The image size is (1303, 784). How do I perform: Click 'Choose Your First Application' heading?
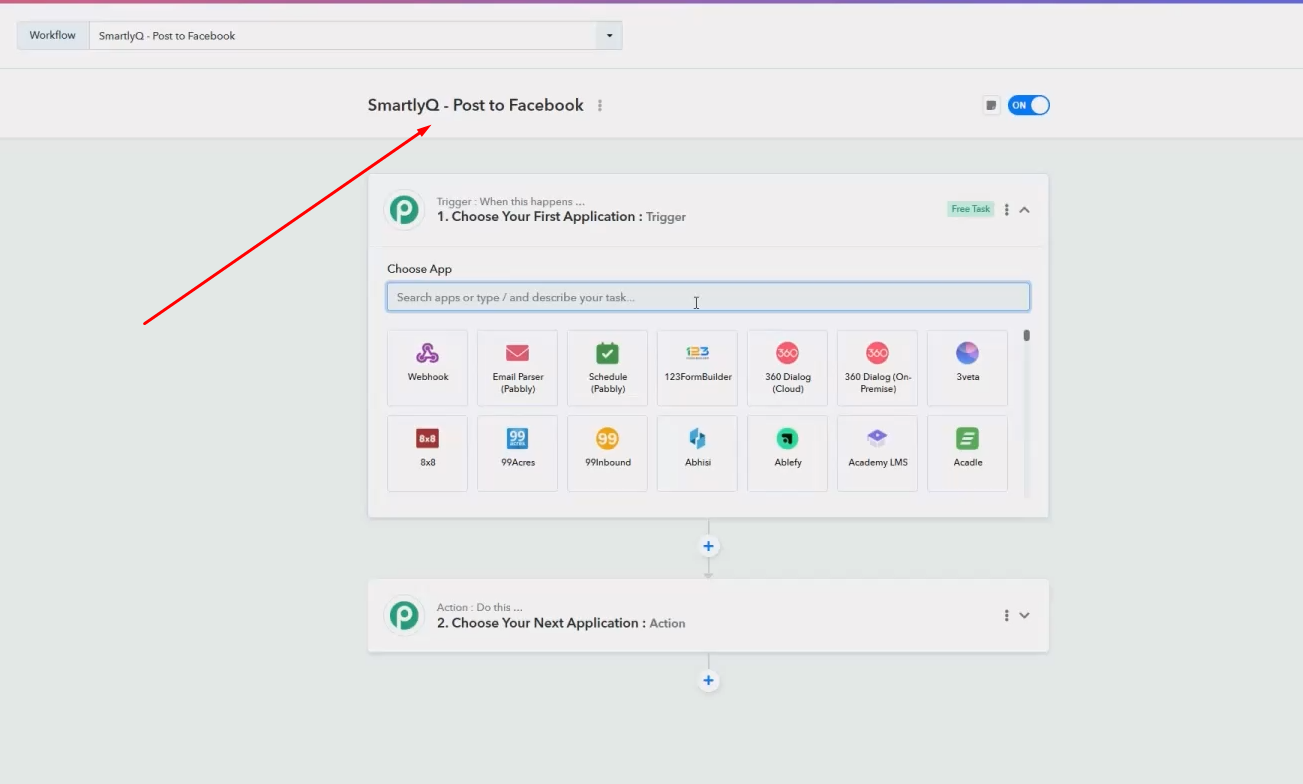click(x=540, y=216)
